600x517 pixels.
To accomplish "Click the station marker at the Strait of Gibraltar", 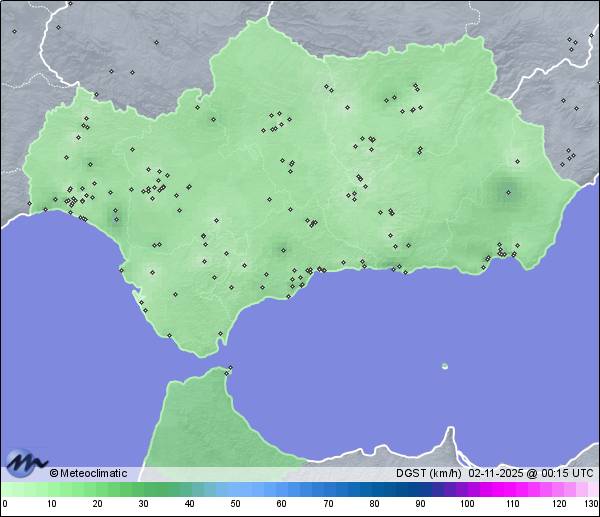I will pyautogui.click(x=230, y=369).
